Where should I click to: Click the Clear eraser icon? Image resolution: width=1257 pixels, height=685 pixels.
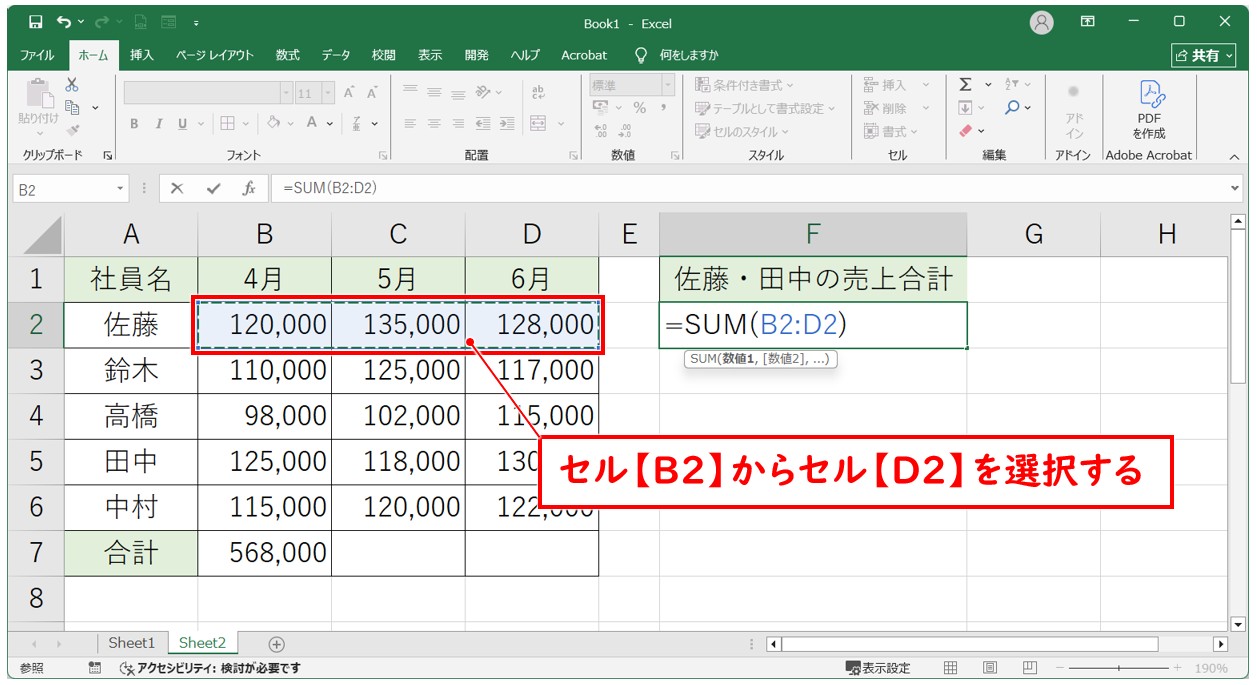(x=965, y=130)
